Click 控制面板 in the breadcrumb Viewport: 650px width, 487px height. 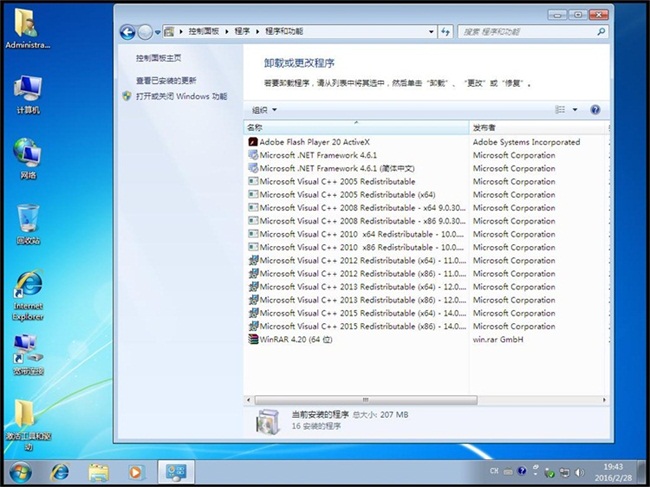[204, 31]
